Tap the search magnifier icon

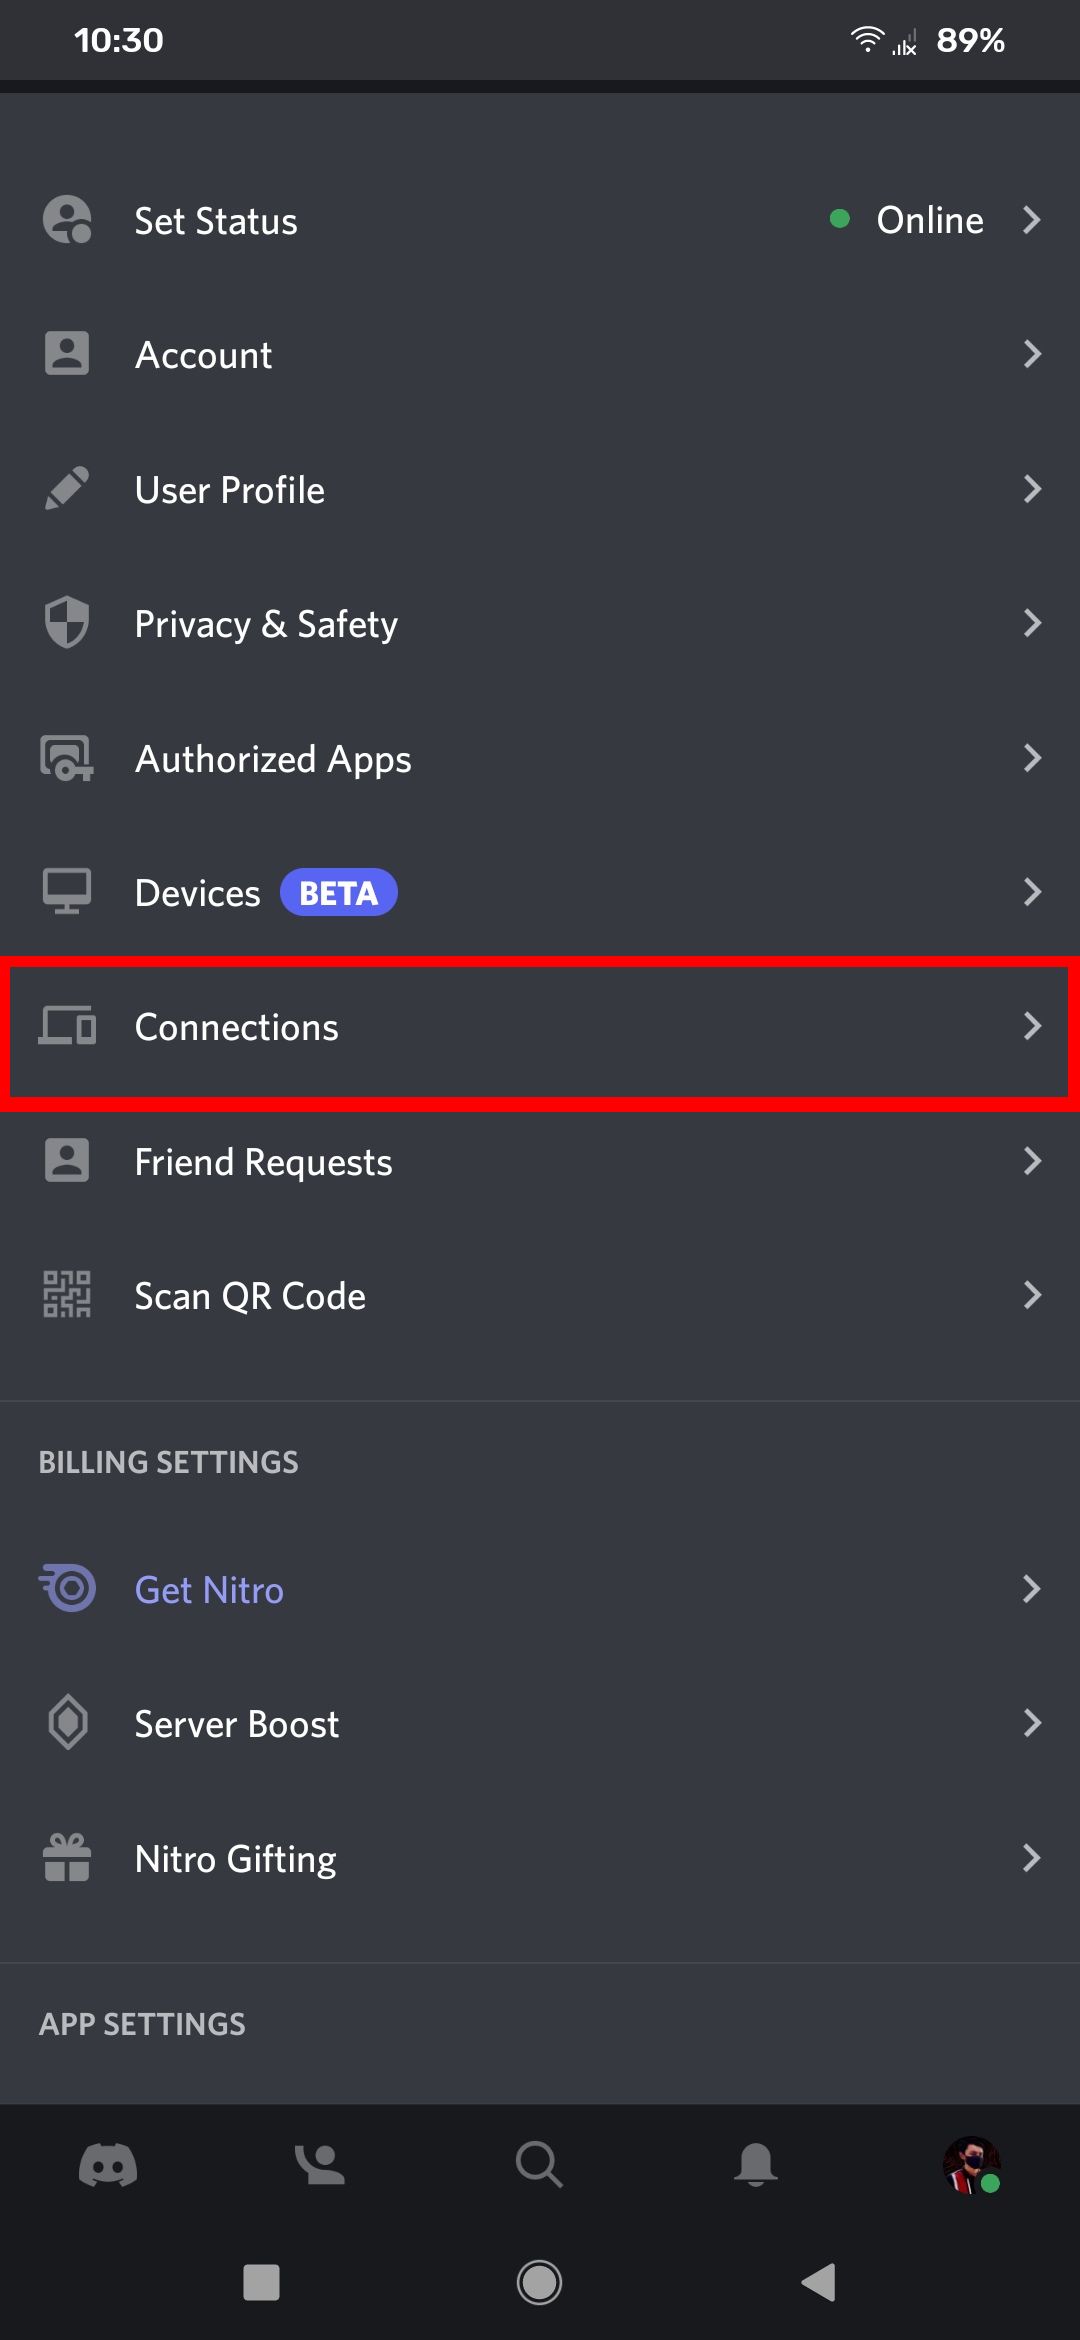[539, 2165]
